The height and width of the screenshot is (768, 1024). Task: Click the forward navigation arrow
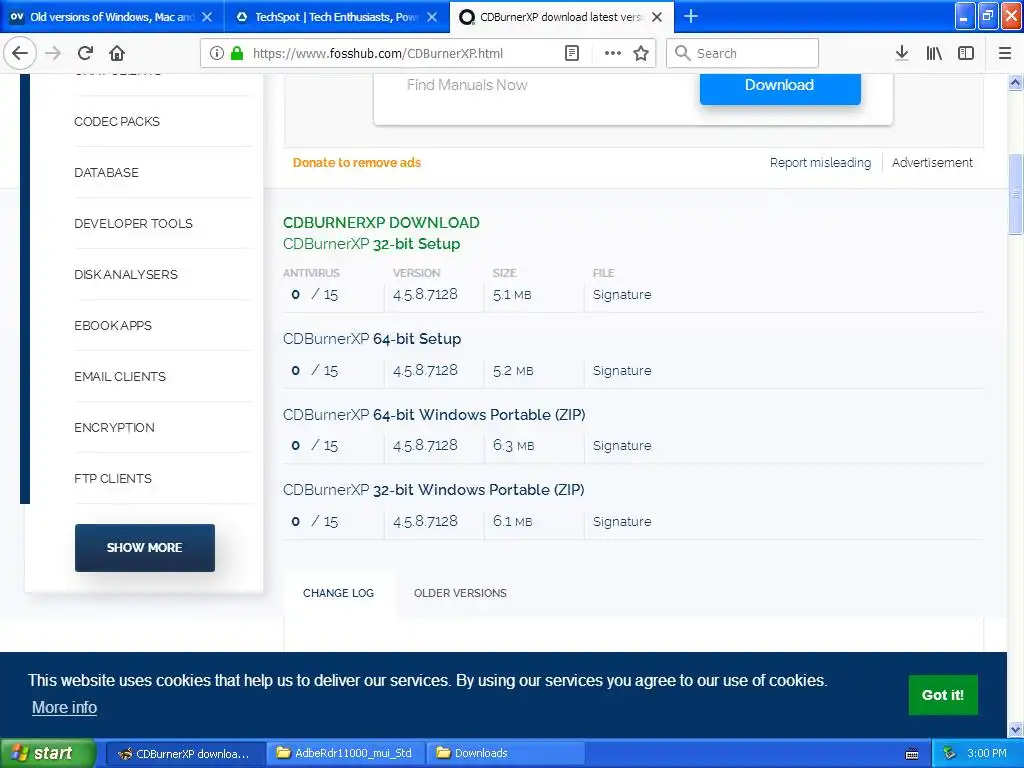(53, 54)
